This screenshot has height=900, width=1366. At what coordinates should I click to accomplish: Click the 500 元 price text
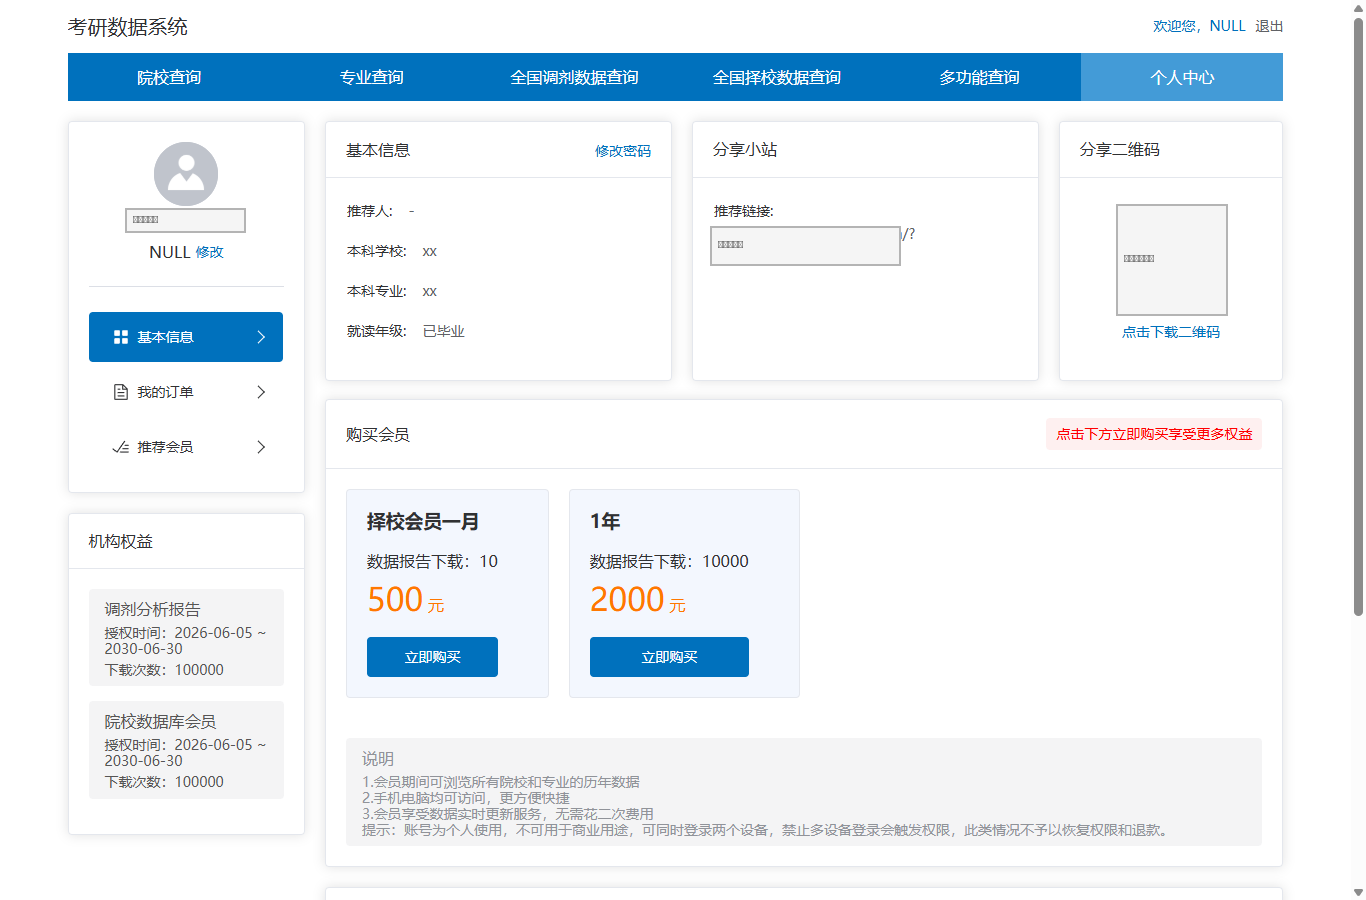[406, 600]
